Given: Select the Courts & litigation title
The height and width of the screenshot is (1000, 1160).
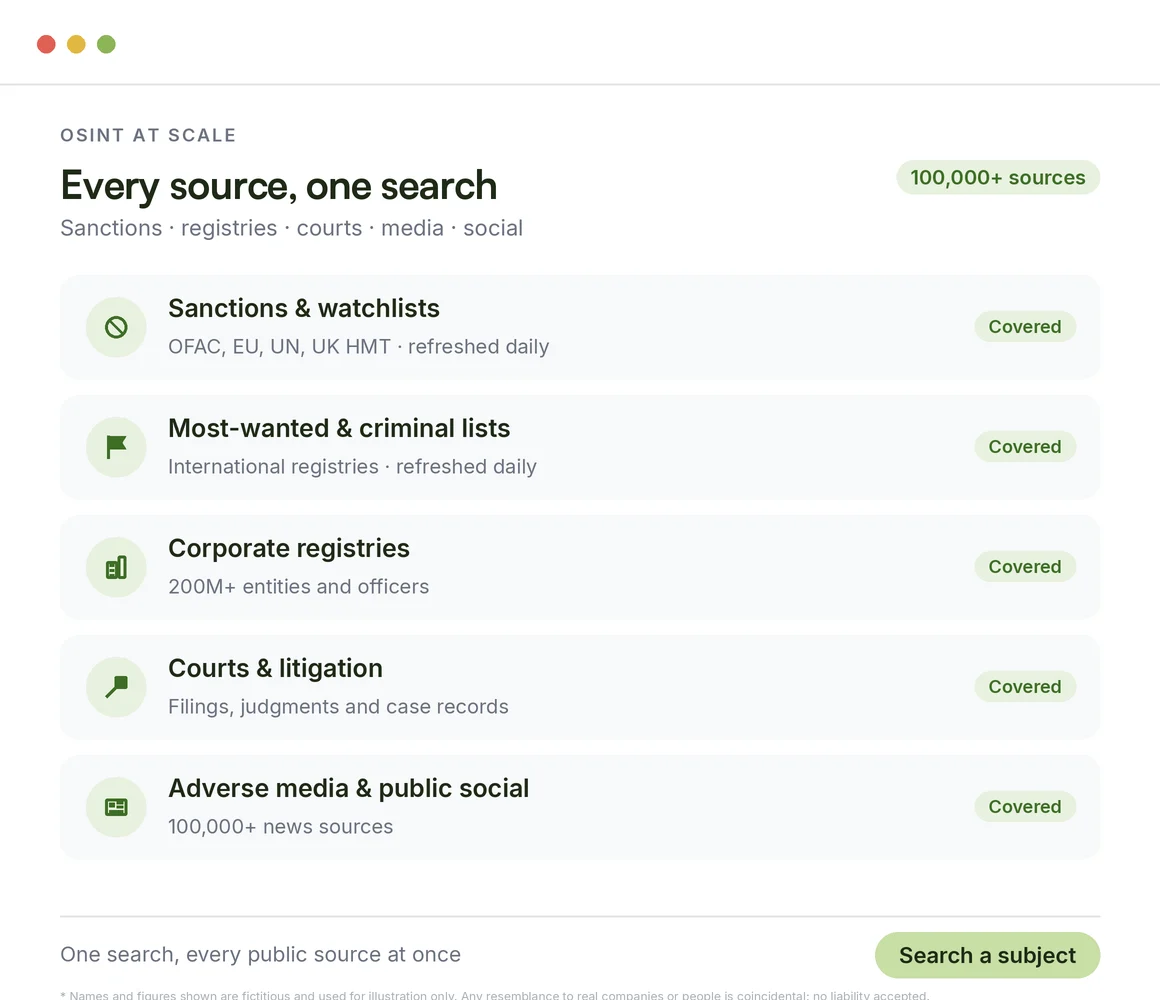Looking at the screenshot, I should pyautogui.click(x=275, y=669).
